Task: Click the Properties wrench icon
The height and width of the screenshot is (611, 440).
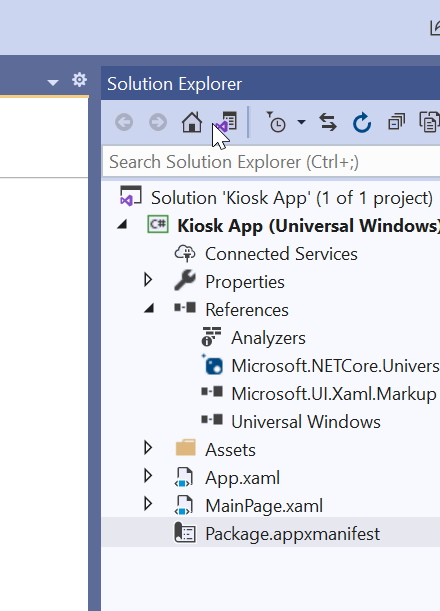Action: 185,280
